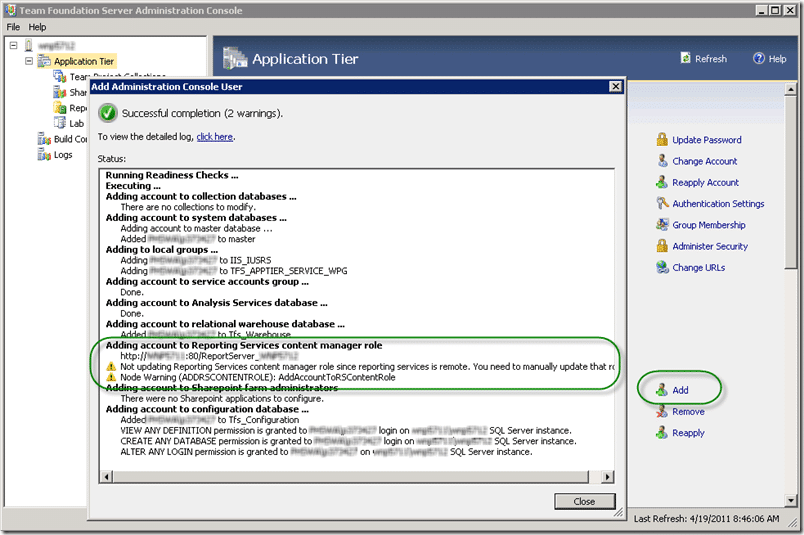The width and height of the screenshot is (804, 535).
Task: Click the Refresh icon in header
Action: pos(685,58)
